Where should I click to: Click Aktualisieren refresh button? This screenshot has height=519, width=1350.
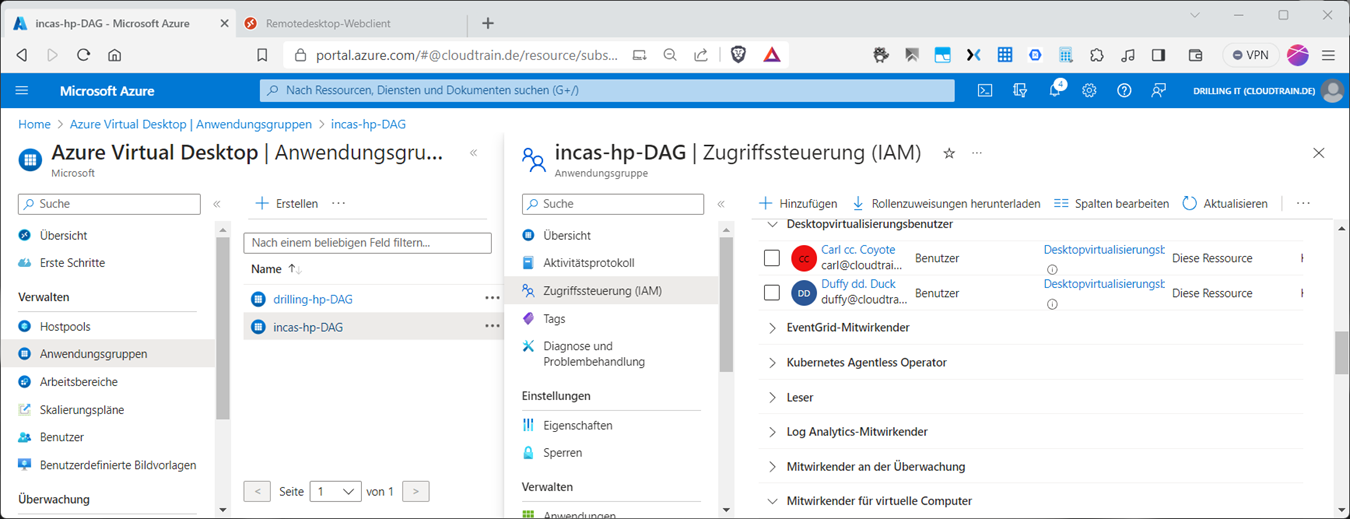point(1225,203)
